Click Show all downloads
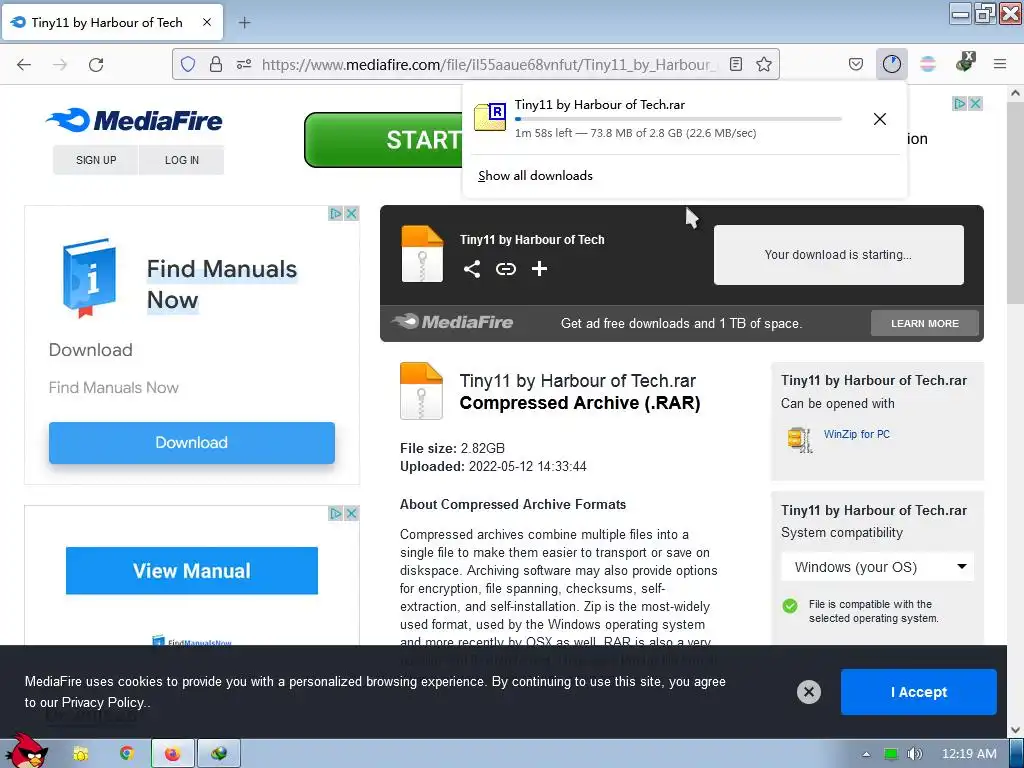The height and width of the screenshot is (768, 1024). point(535,176)
